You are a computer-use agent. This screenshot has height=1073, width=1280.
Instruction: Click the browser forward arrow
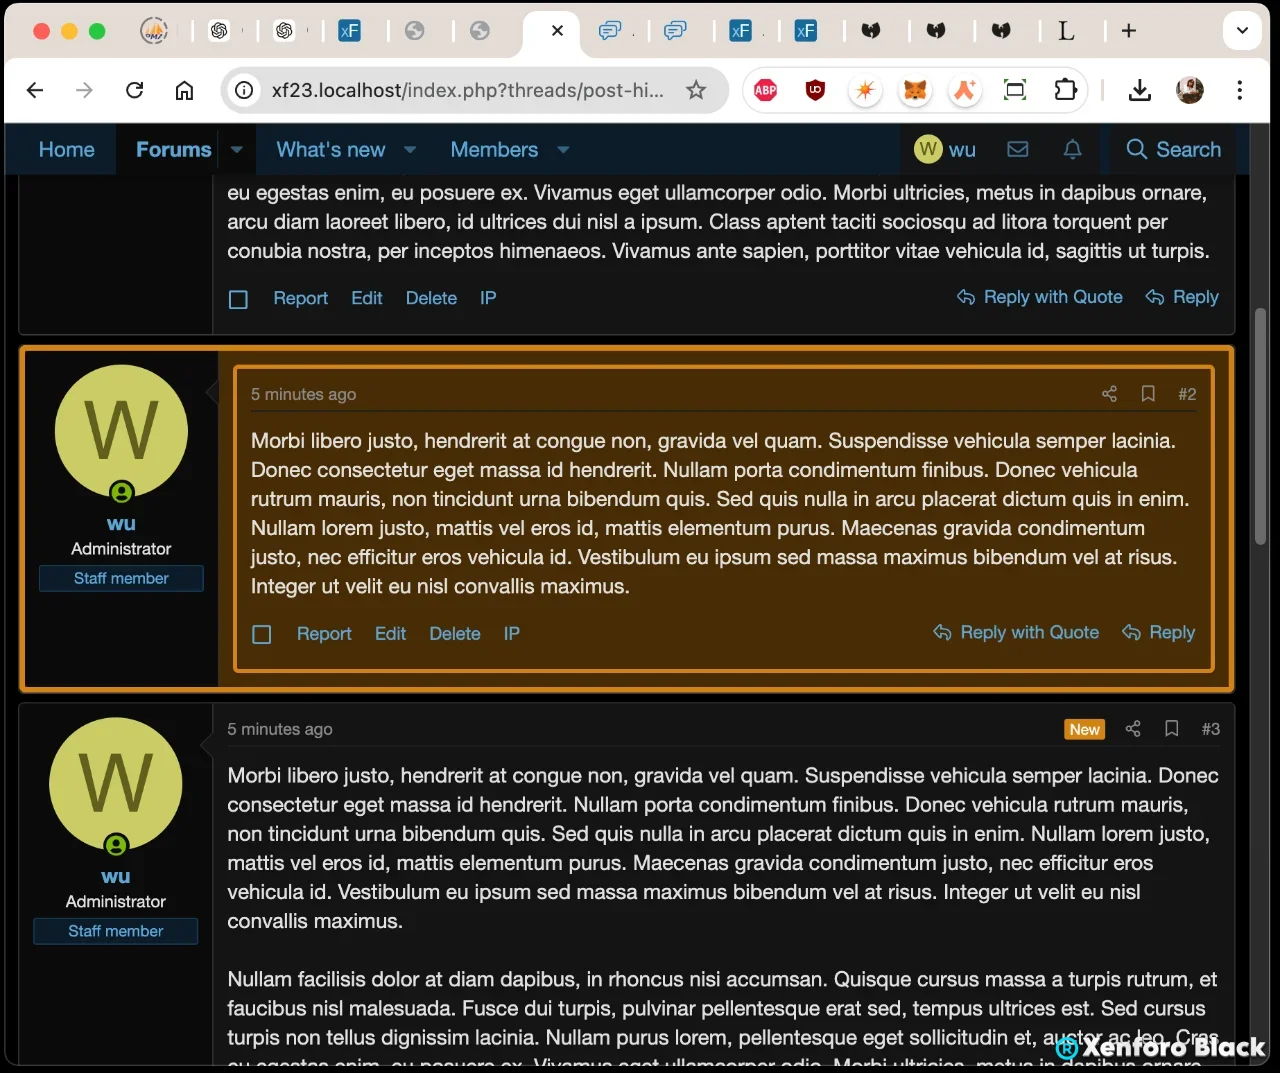tap(84, 91)
